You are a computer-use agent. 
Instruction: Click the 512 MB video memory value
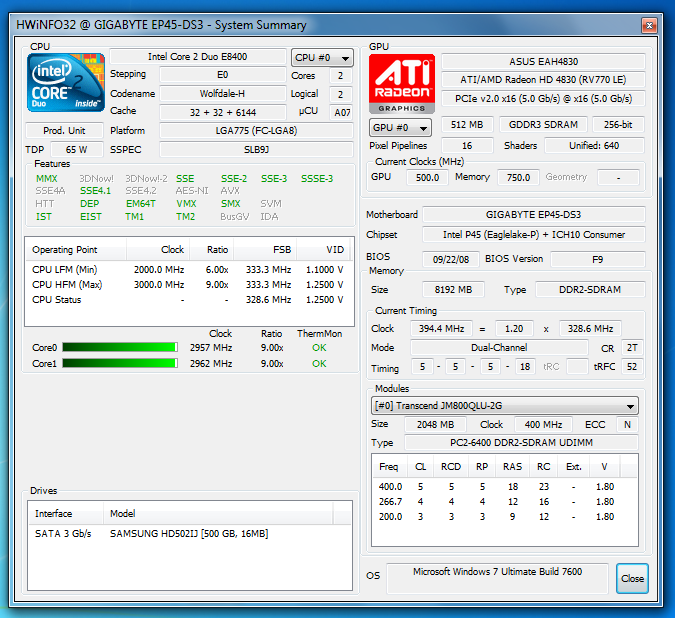point(467,125)
